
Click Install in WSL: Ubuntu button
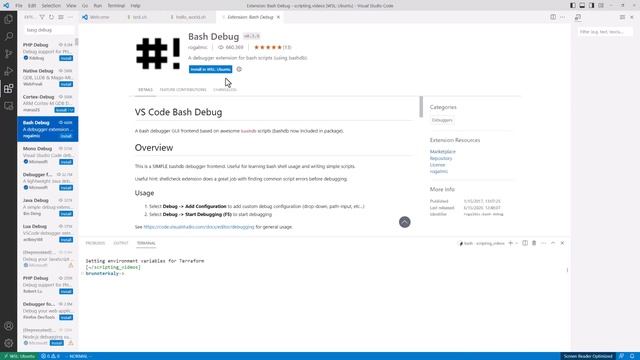(210, 69)
